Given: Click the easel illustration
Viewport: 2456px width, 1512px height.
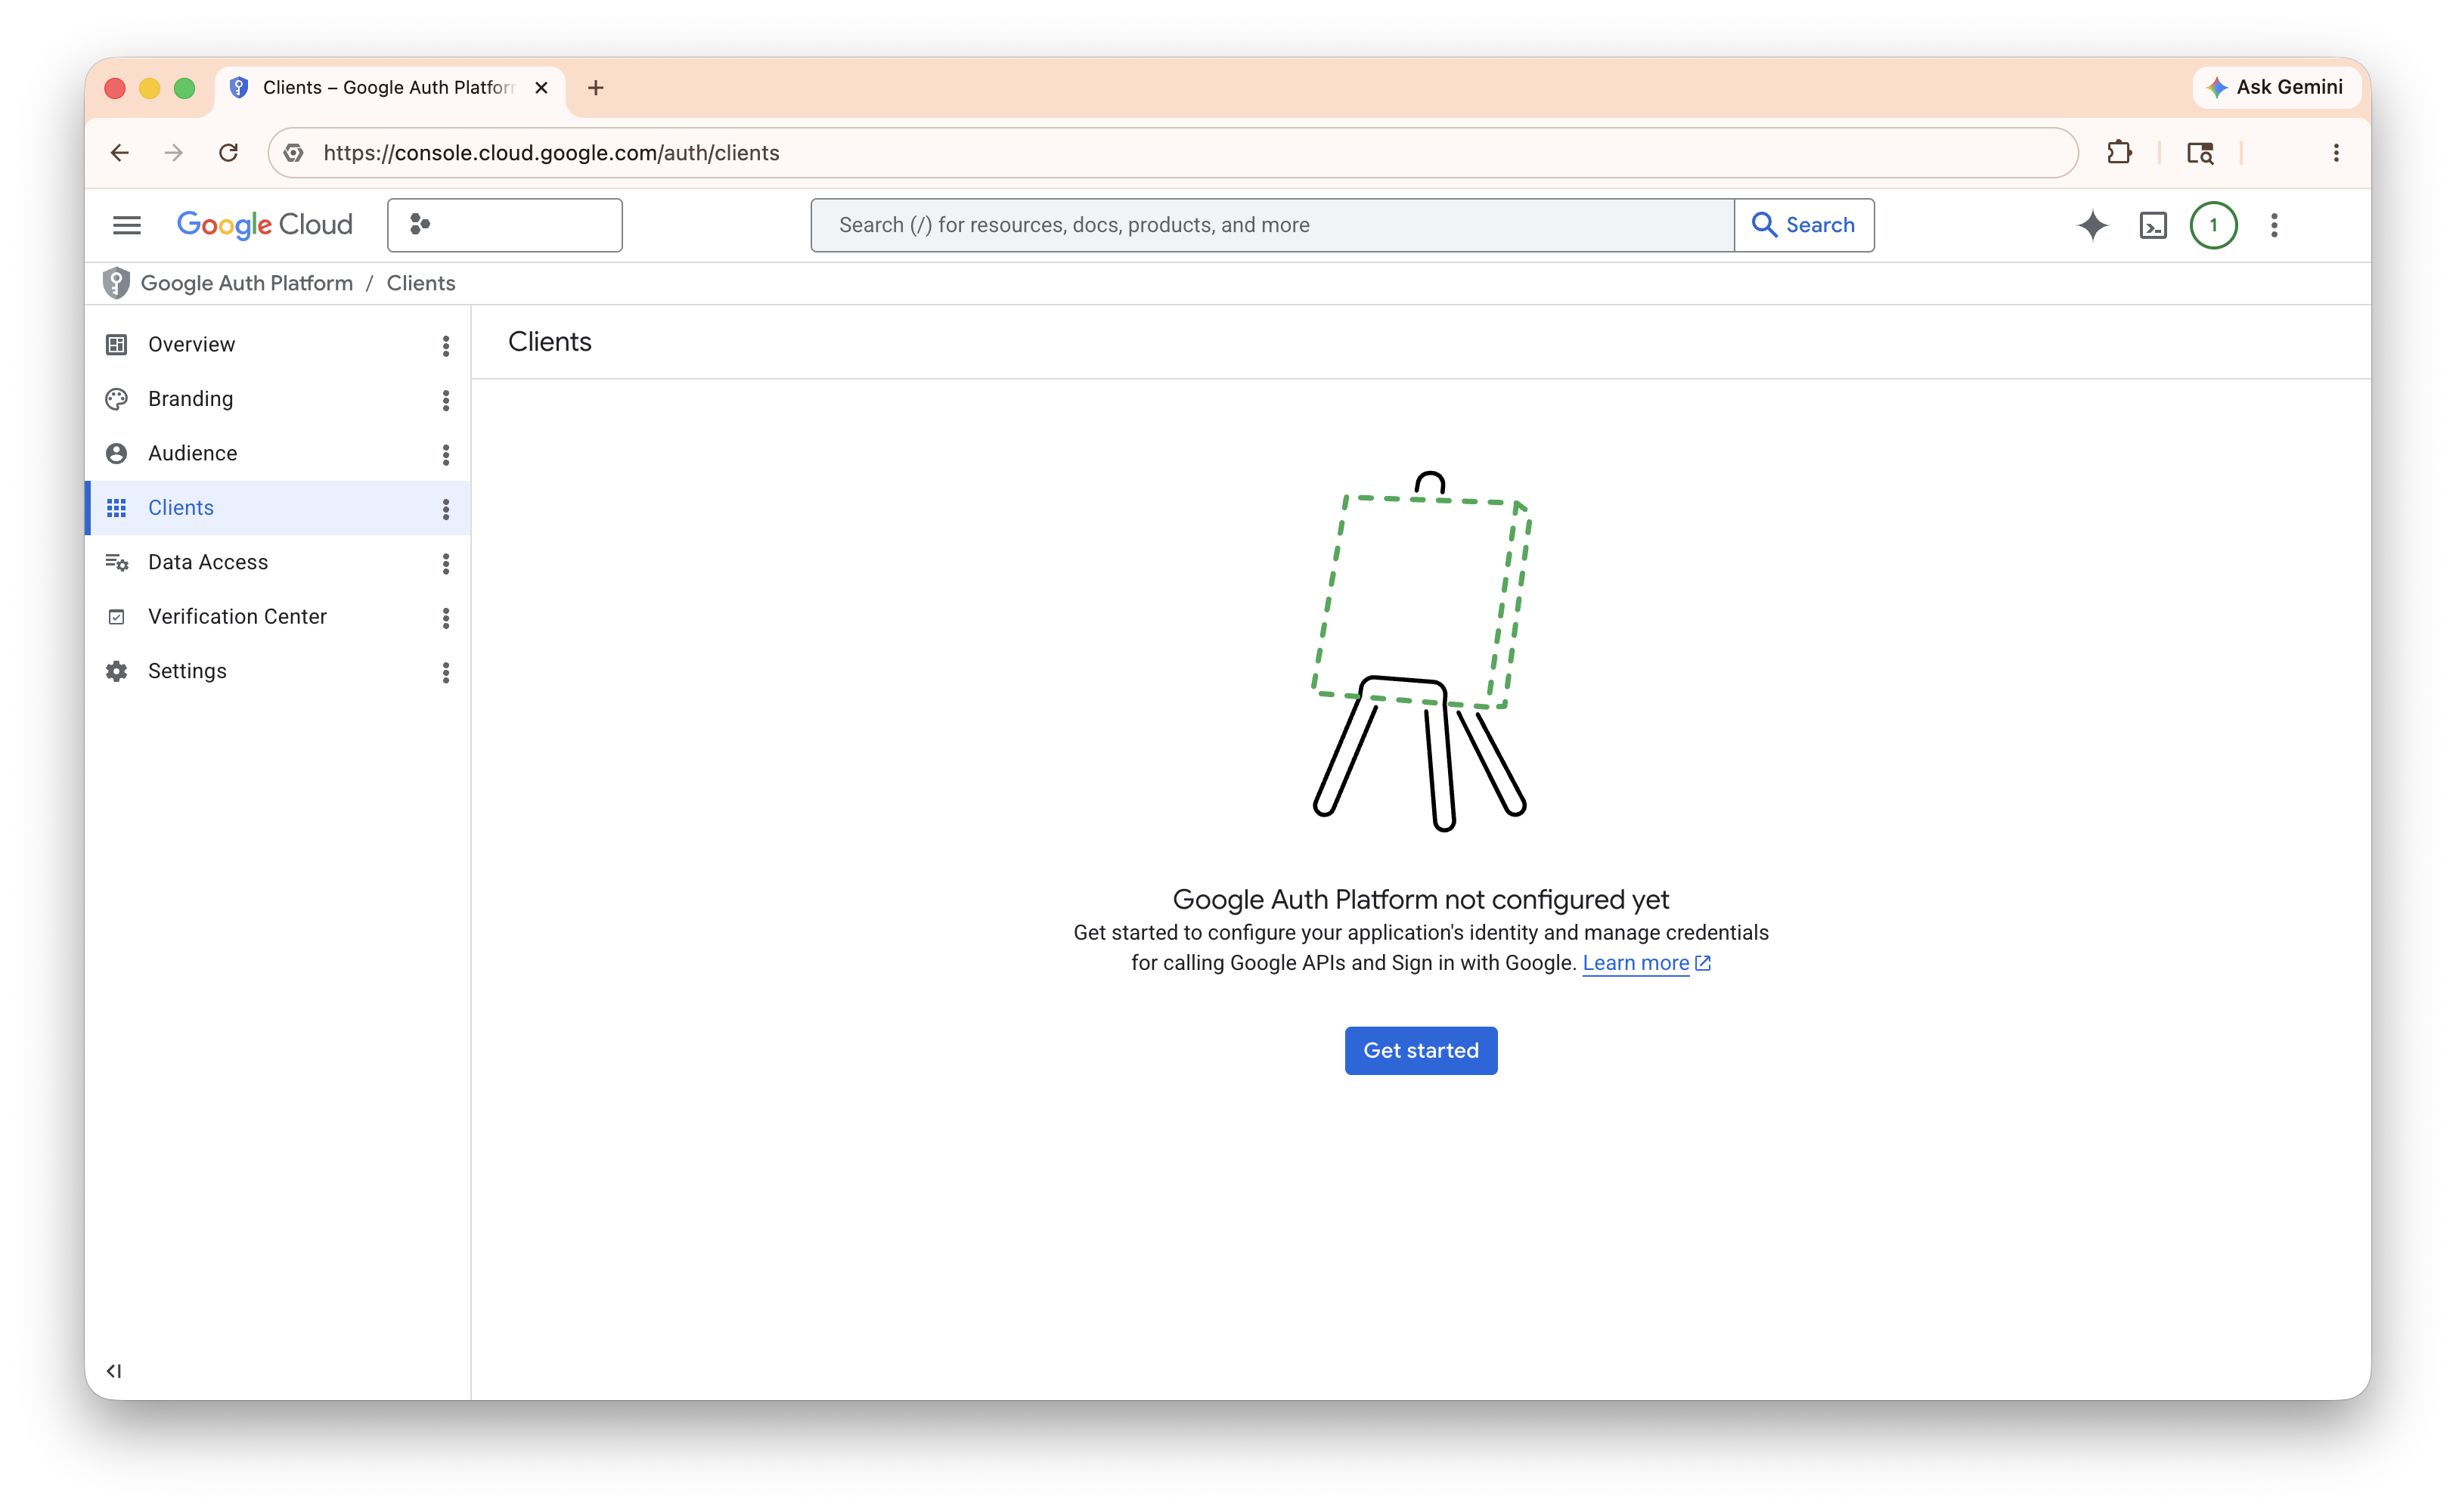Looking at the screenshot, I should 1421,651.
